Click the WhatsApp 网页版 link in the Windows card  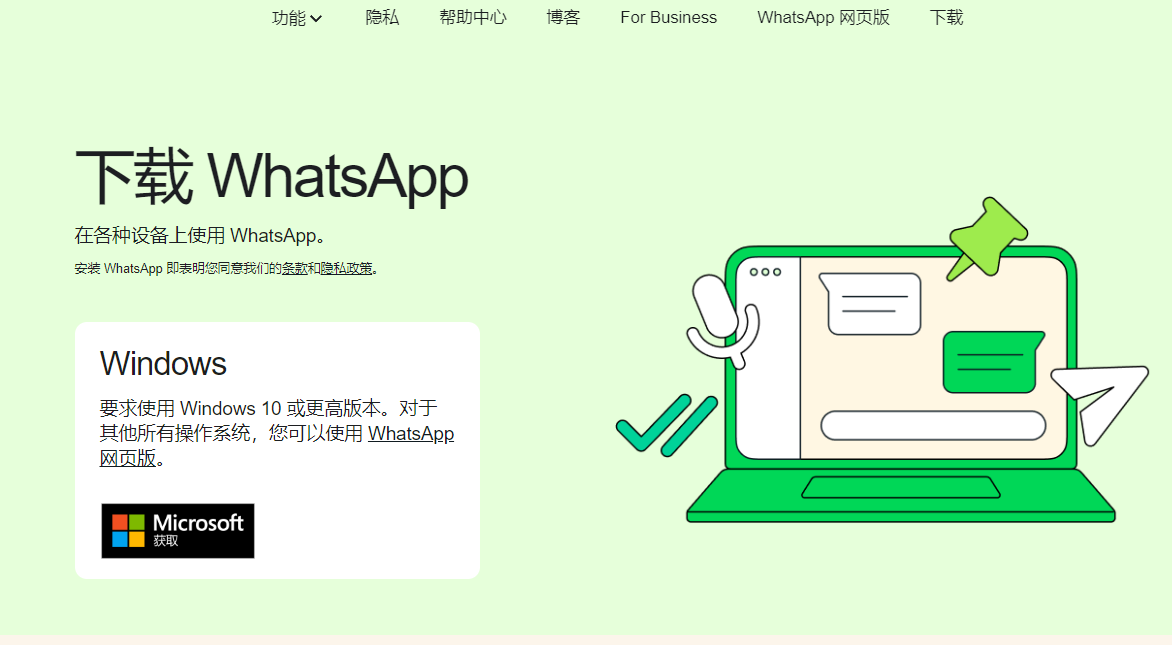[x=411, y=433]
